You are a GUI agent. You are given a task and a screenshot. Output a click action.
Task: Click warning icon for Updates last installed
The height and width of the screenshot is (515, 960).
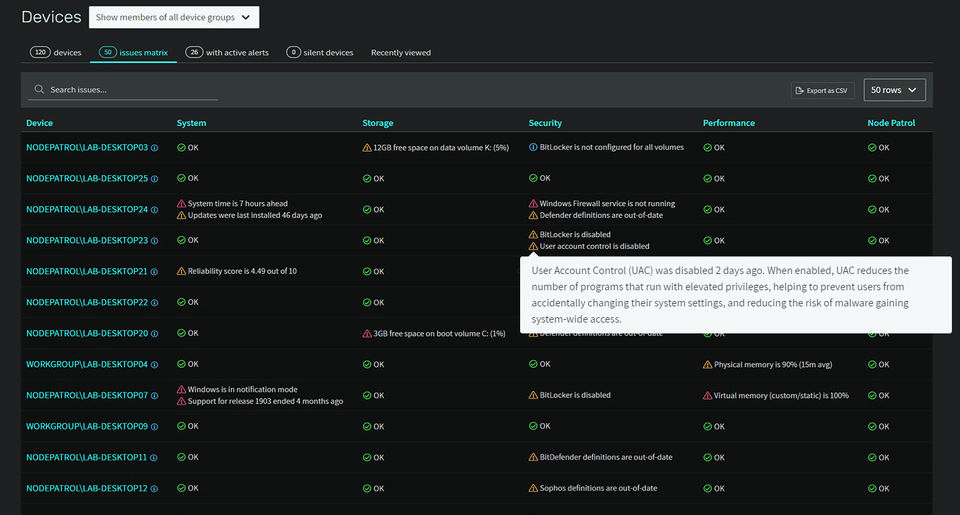click(181, 215)
